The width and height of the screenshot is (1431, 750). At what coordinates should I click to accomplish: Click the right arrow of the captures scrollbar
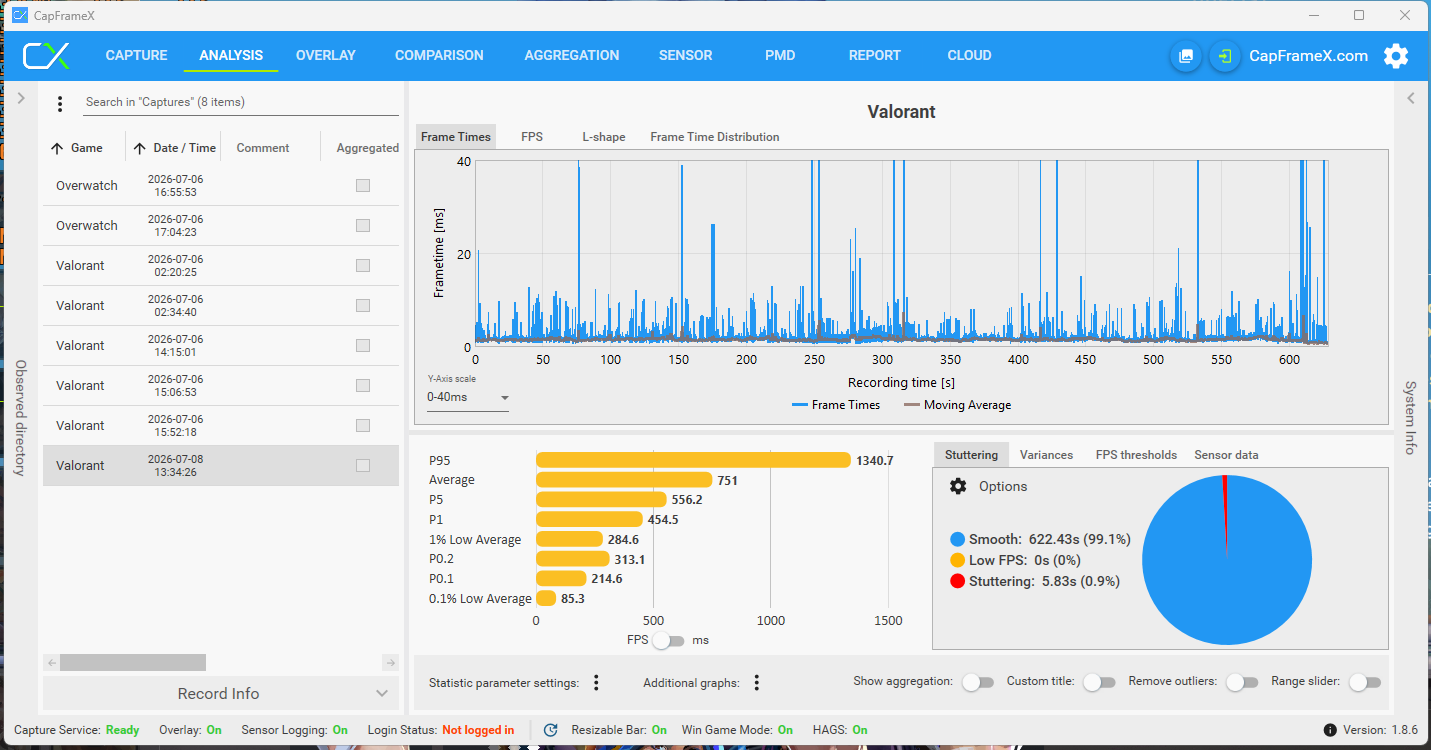coord(391,662)
